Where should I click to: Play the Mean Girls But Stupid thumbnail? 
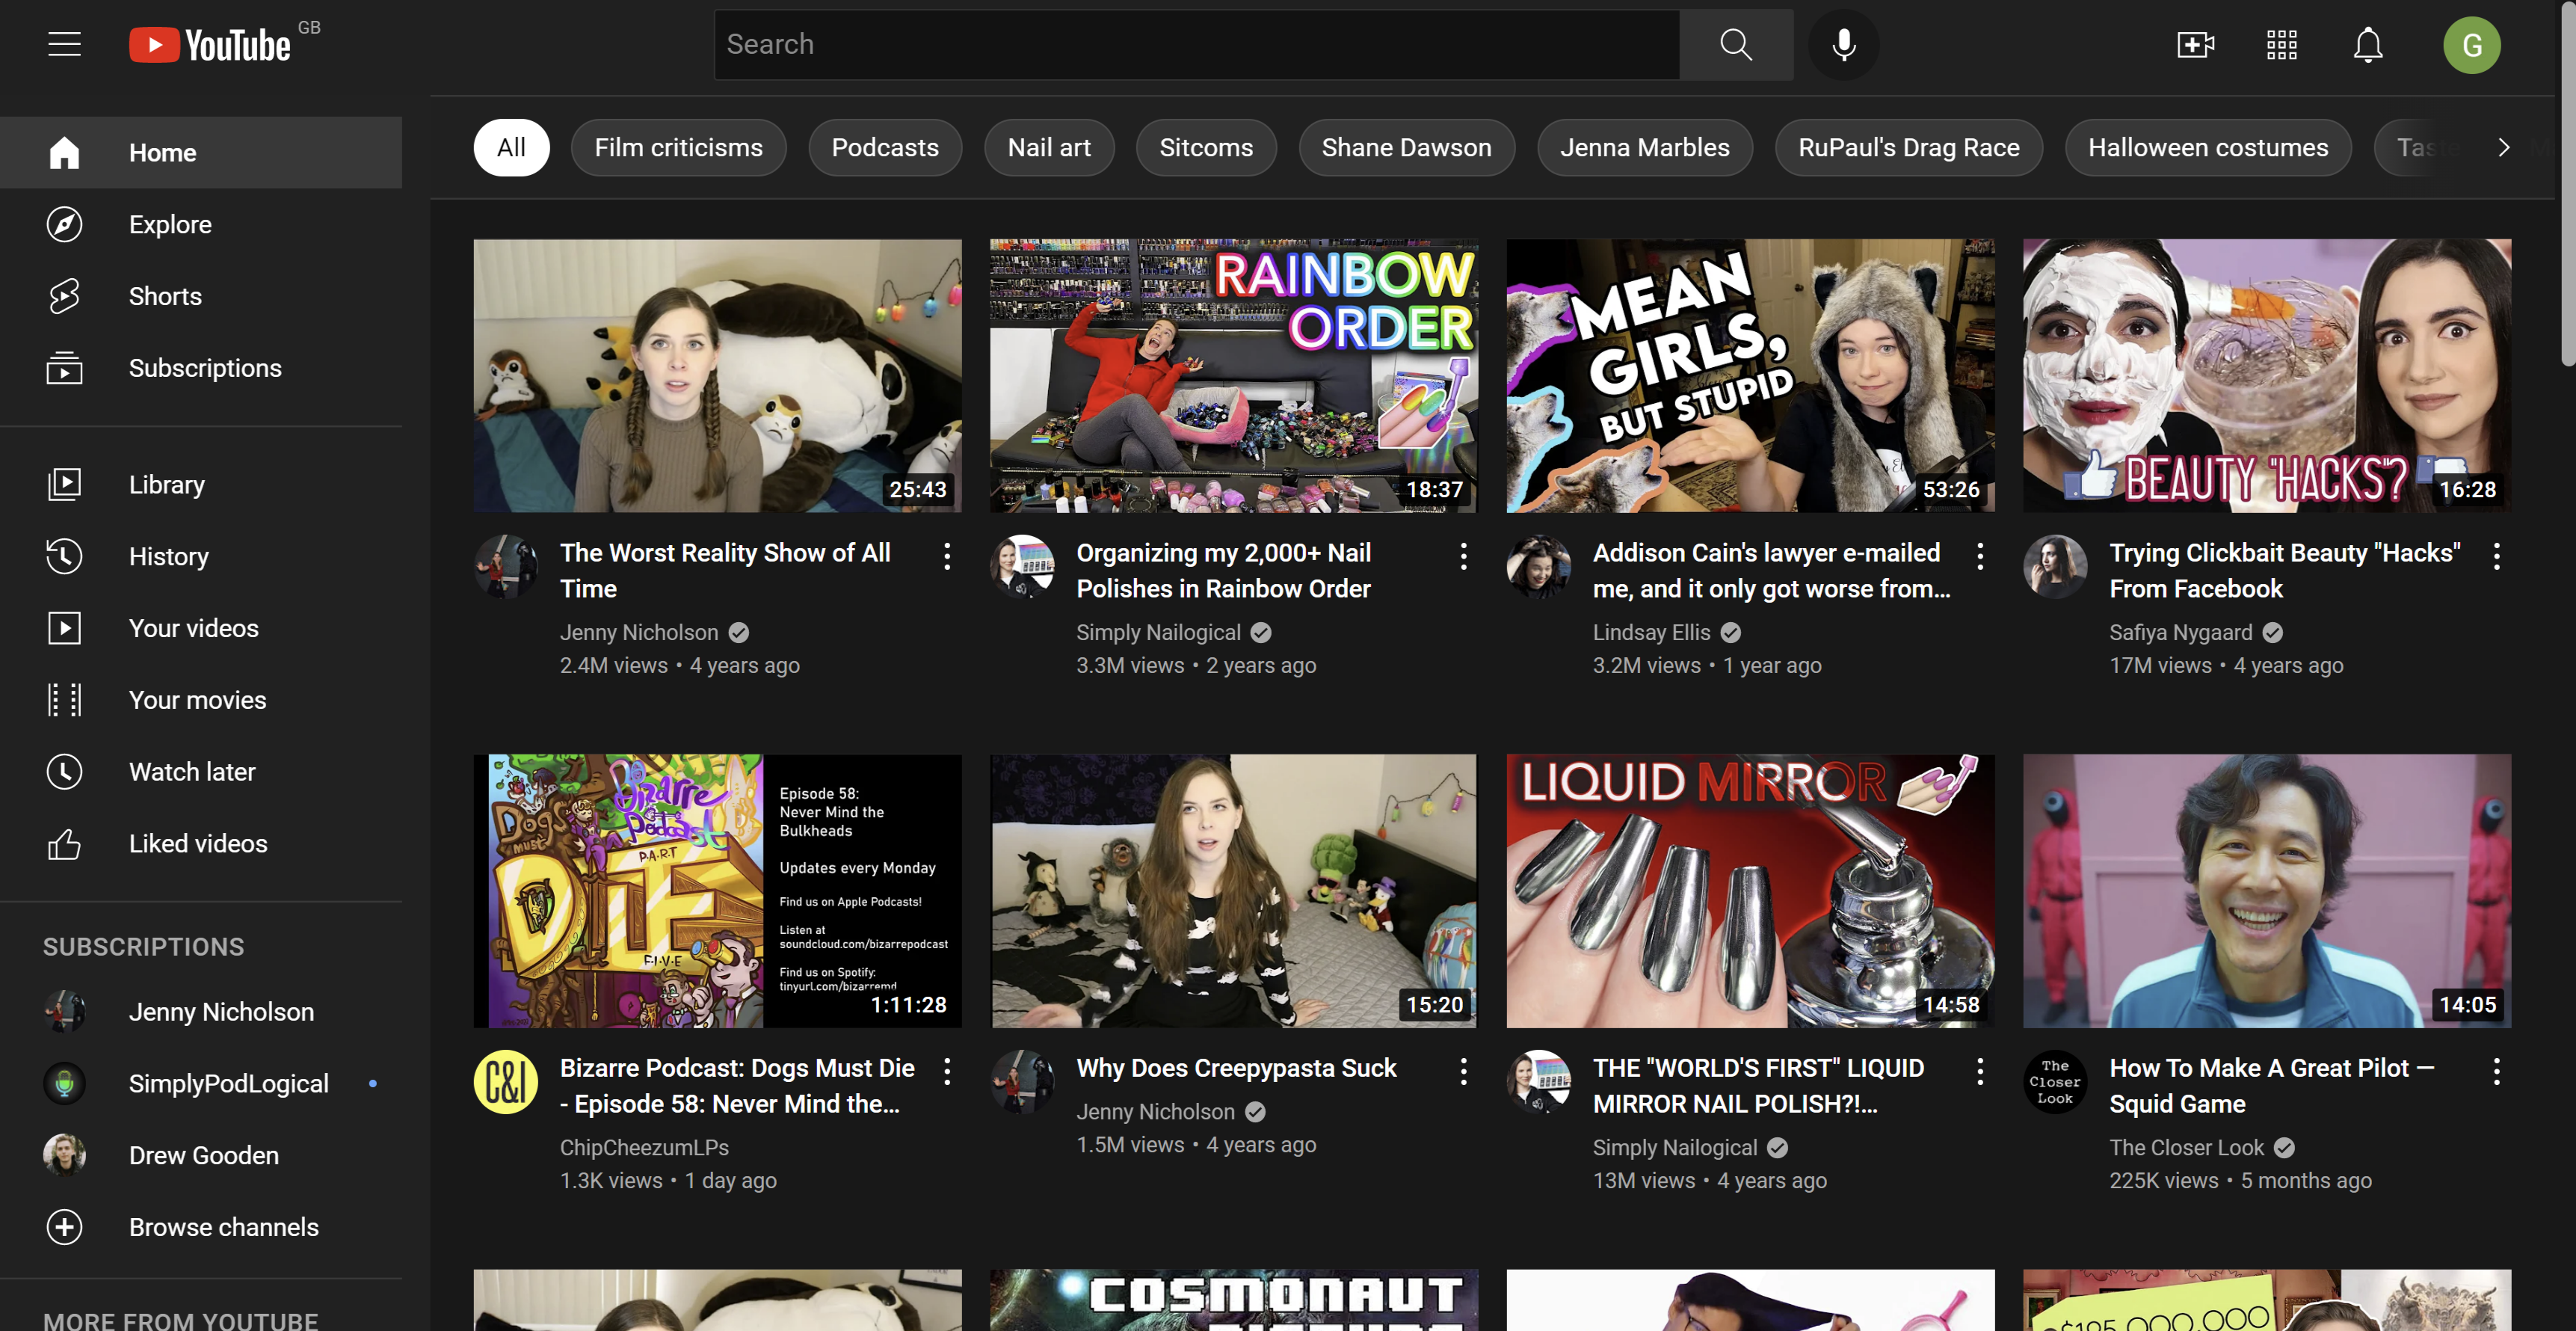(x=1750, y=375)
